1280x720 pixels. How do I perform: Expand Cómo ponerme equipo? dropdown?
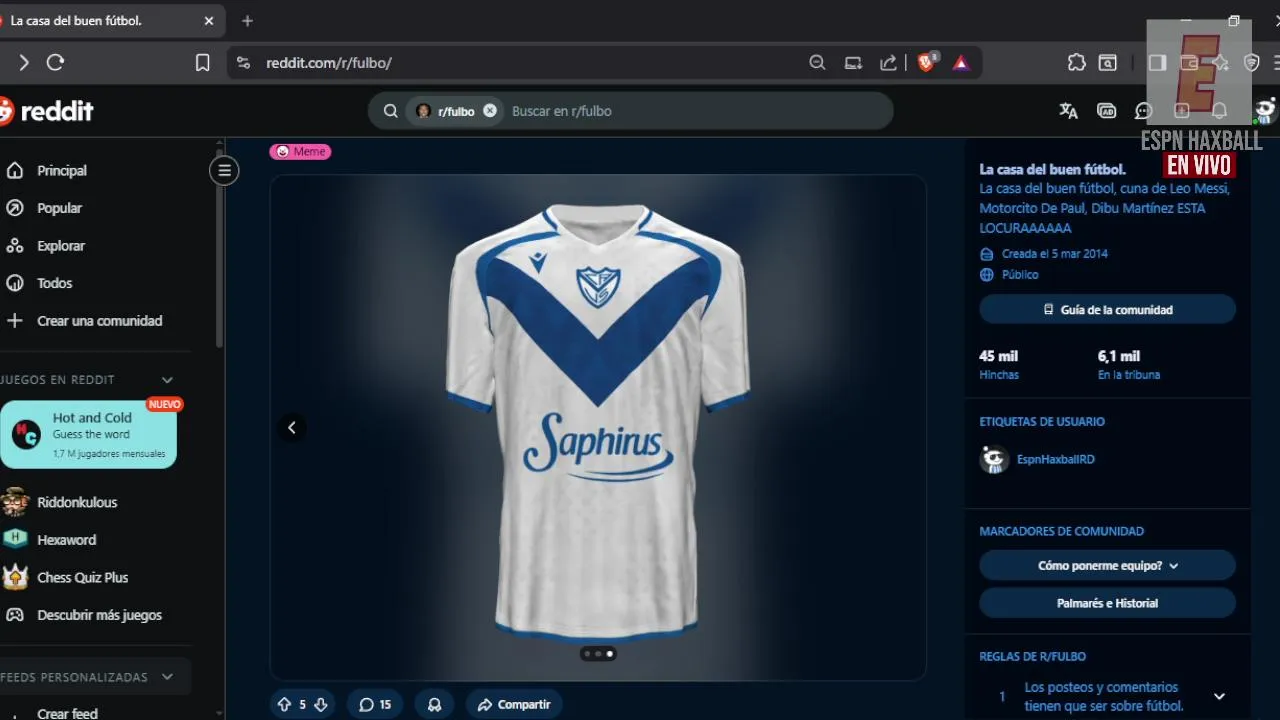point(1107,566)
